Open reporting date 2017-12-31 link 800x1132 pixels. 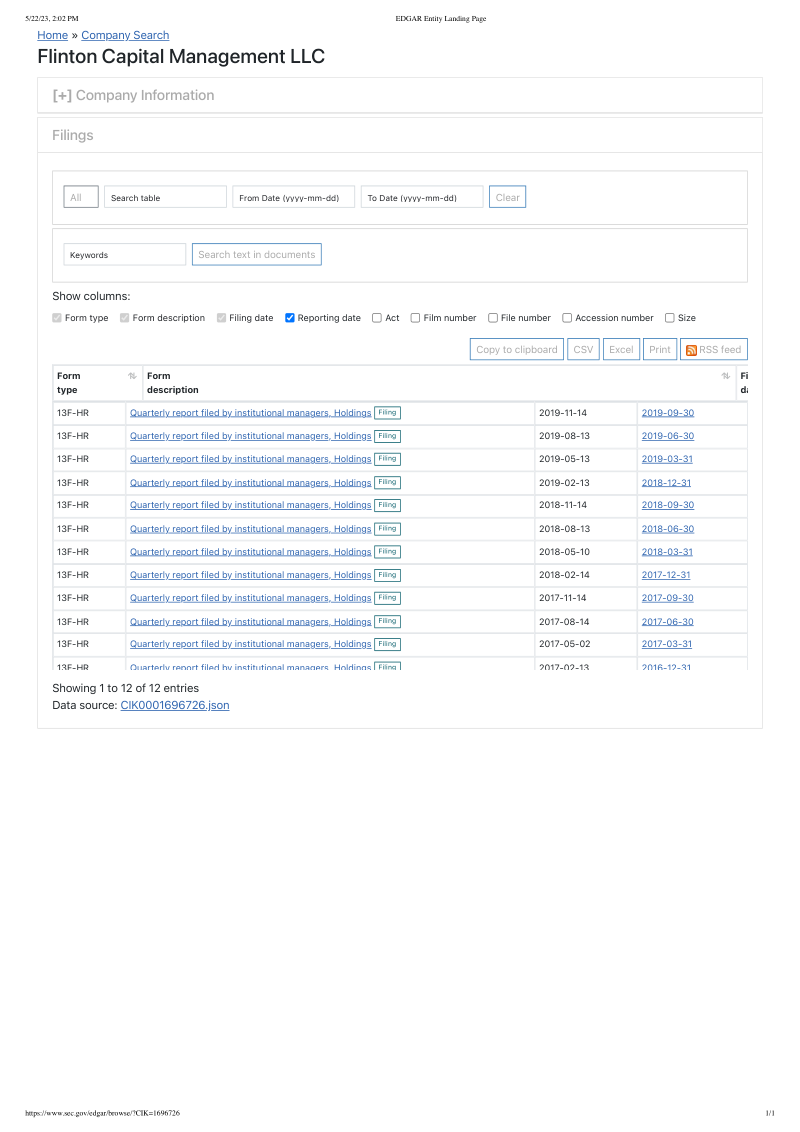point(666,575)
